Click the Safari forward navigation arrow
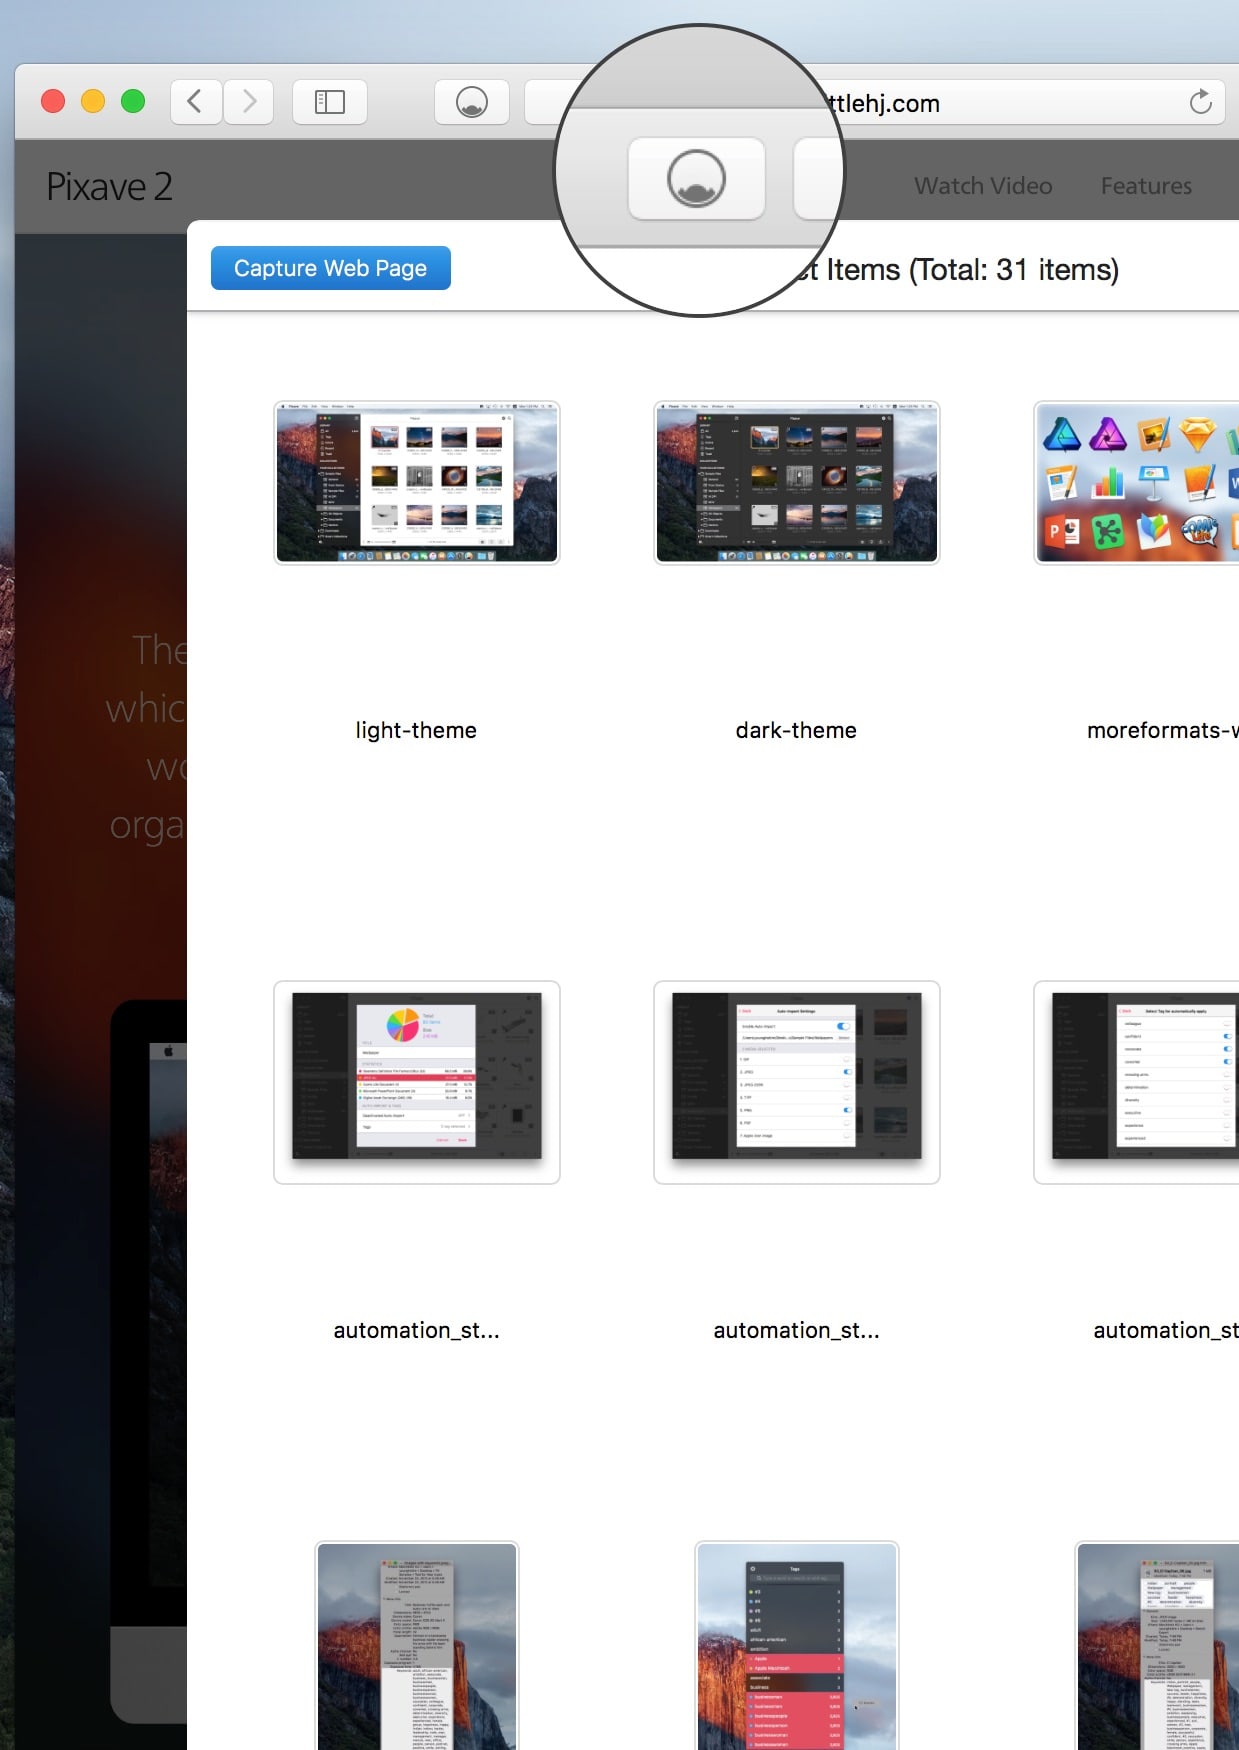1239x1750 pixels. 249,102
